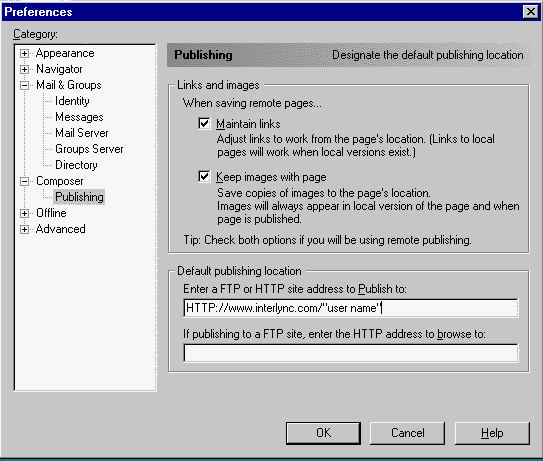
Task: Expand the Navigator category
Action: coord(24,69)
